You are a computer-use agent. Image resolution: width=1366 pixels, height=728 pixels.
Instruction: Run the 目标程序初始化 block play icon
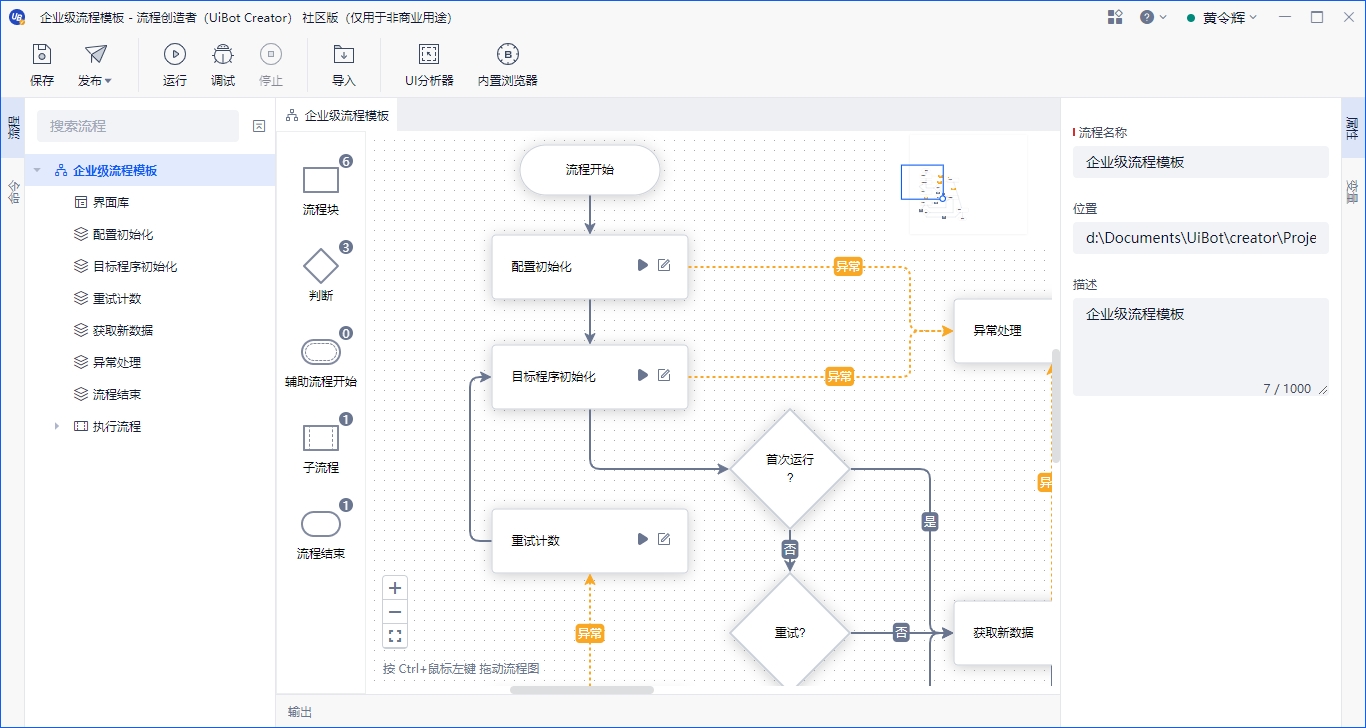pyautogui.click(x=643, y=375)
